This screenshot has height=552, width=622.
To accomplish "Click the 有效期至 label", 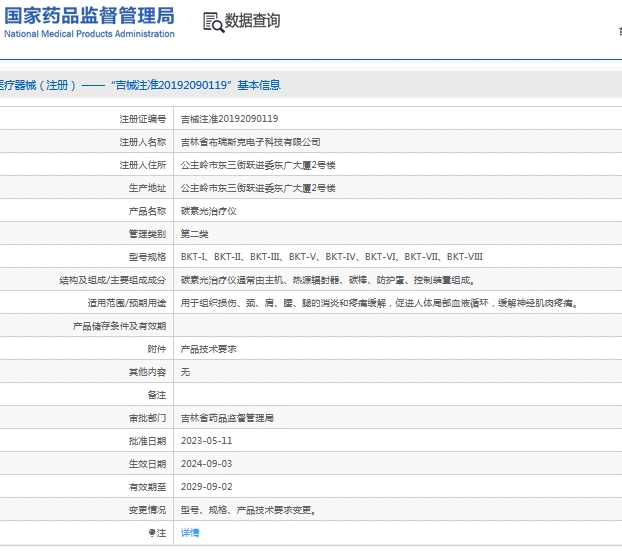I will click(147, 487).
